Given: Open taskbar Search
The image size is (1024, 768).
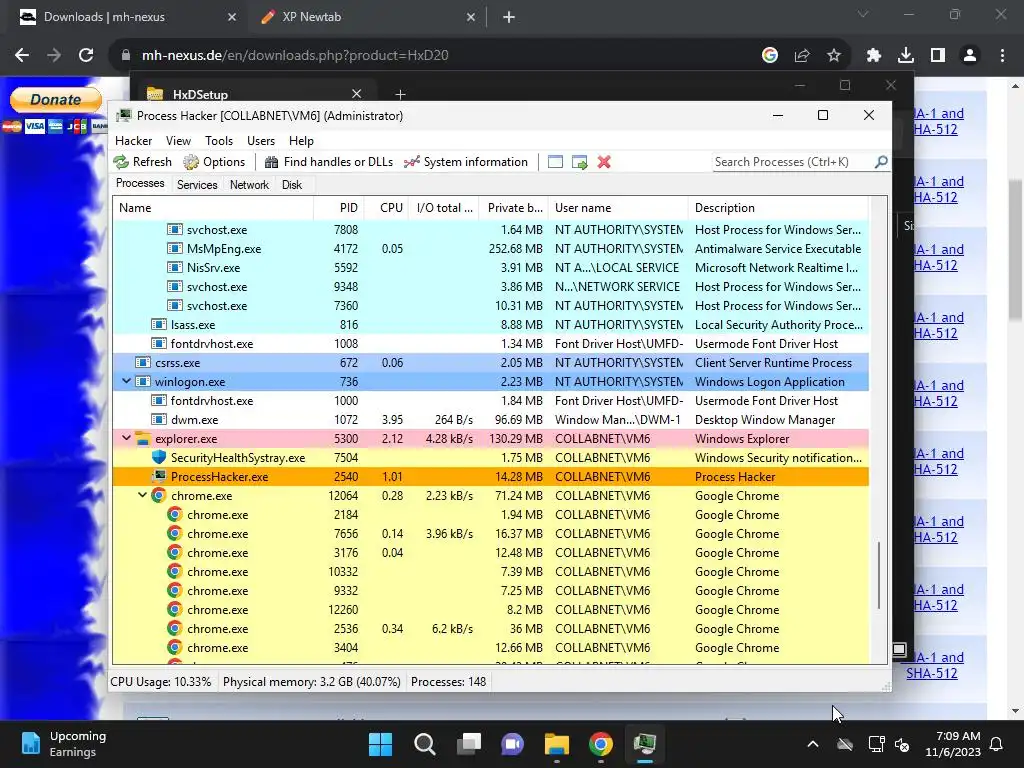Looking at the screenshot, I should 424,744.
